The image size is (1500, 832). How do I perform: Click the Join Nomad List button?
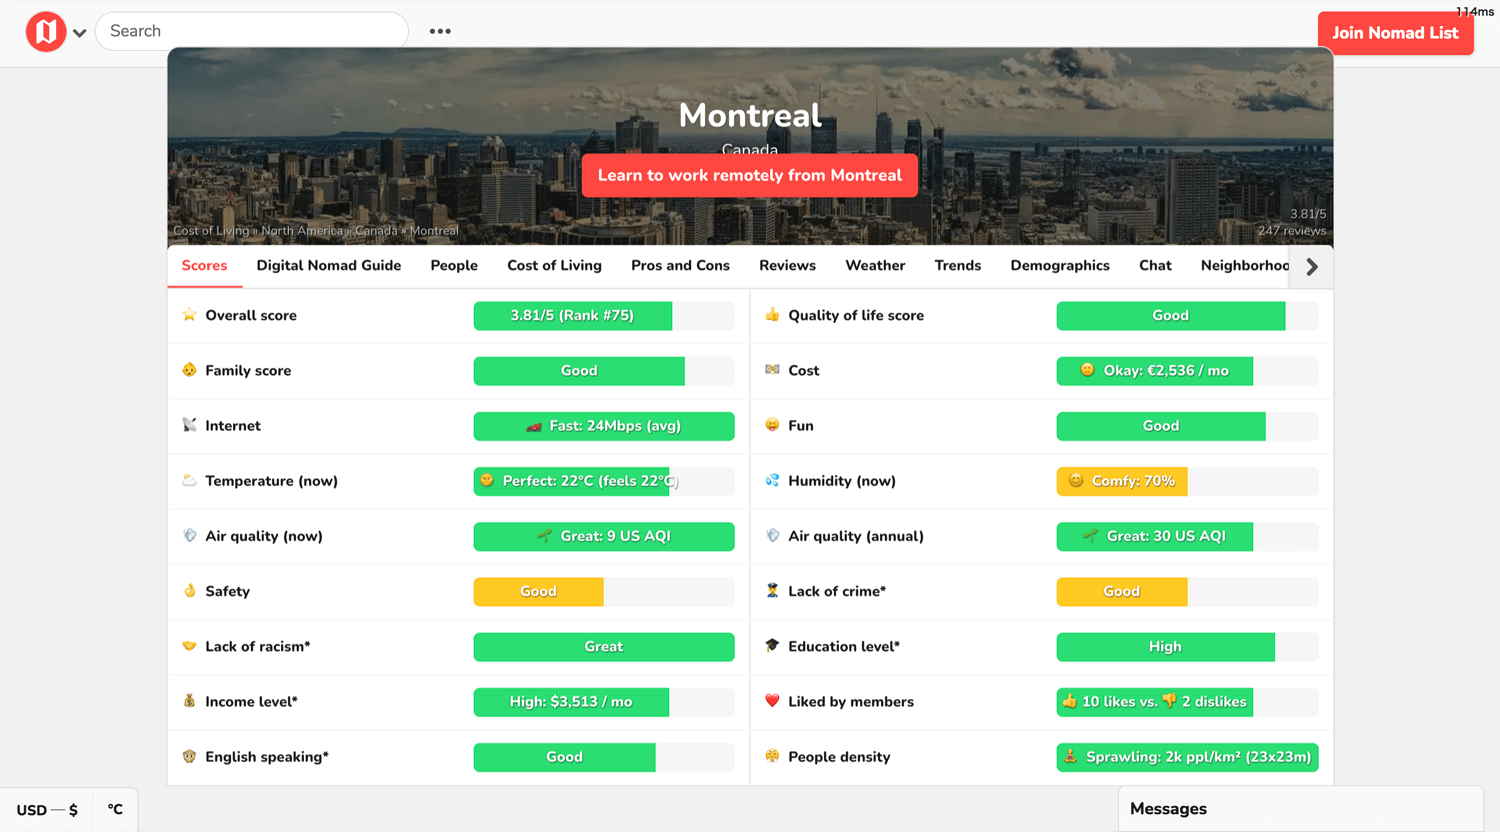[1395, 33]
